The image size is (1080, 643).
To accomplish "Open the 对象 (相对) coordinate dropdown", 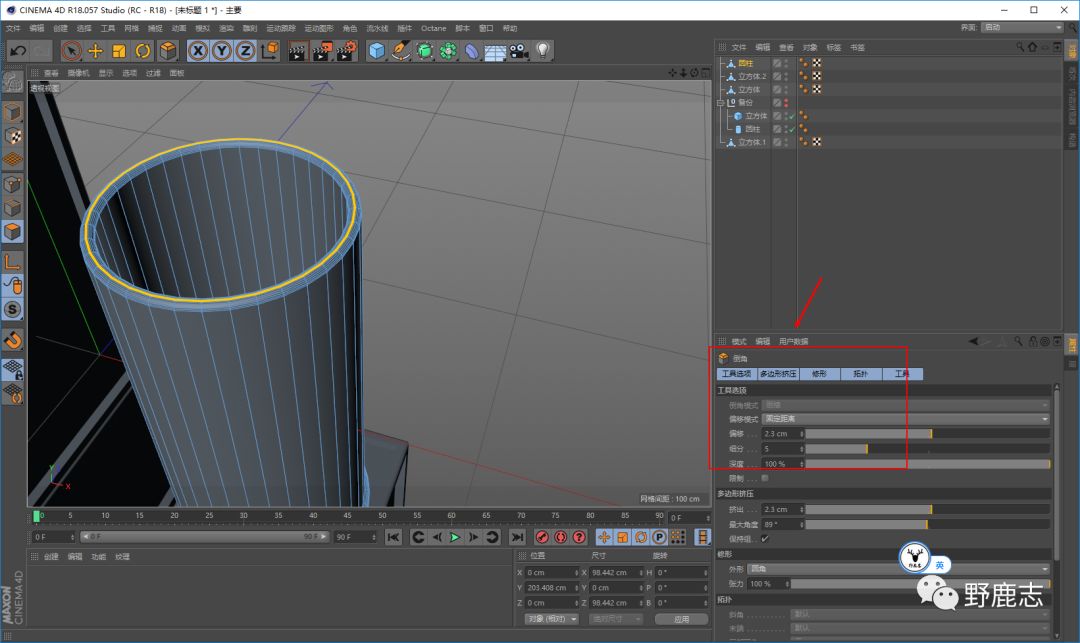I will (x=551, y=619).
